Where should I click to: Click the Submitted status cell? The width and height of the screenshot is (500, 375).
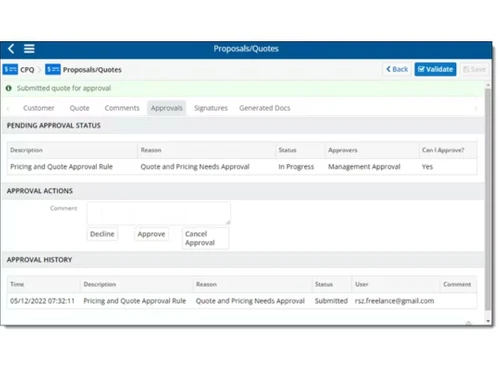click(331, 301)
